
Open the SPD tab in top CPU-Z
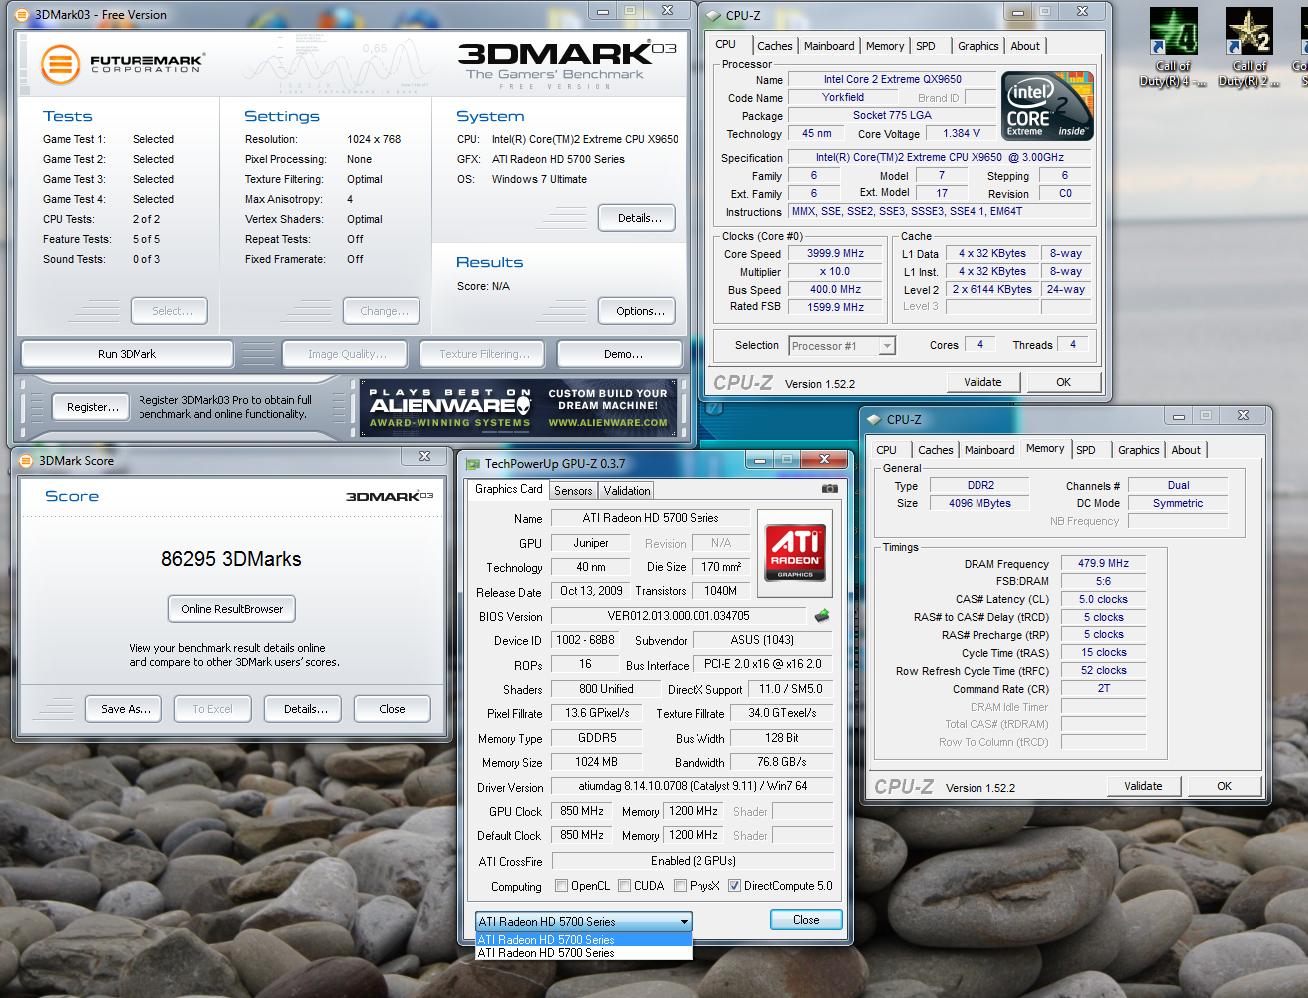[926, 46]
